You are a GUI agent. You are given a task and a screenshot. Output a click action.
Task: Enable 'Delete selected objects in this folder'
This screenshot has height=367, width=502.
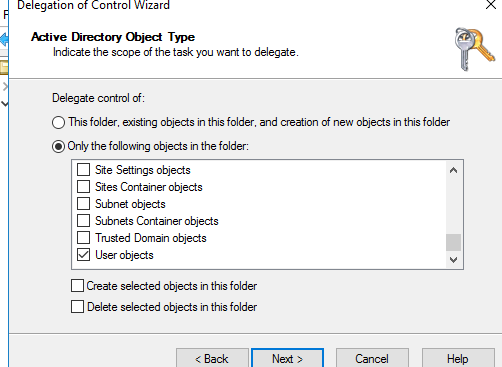click(x=77, y=306)
